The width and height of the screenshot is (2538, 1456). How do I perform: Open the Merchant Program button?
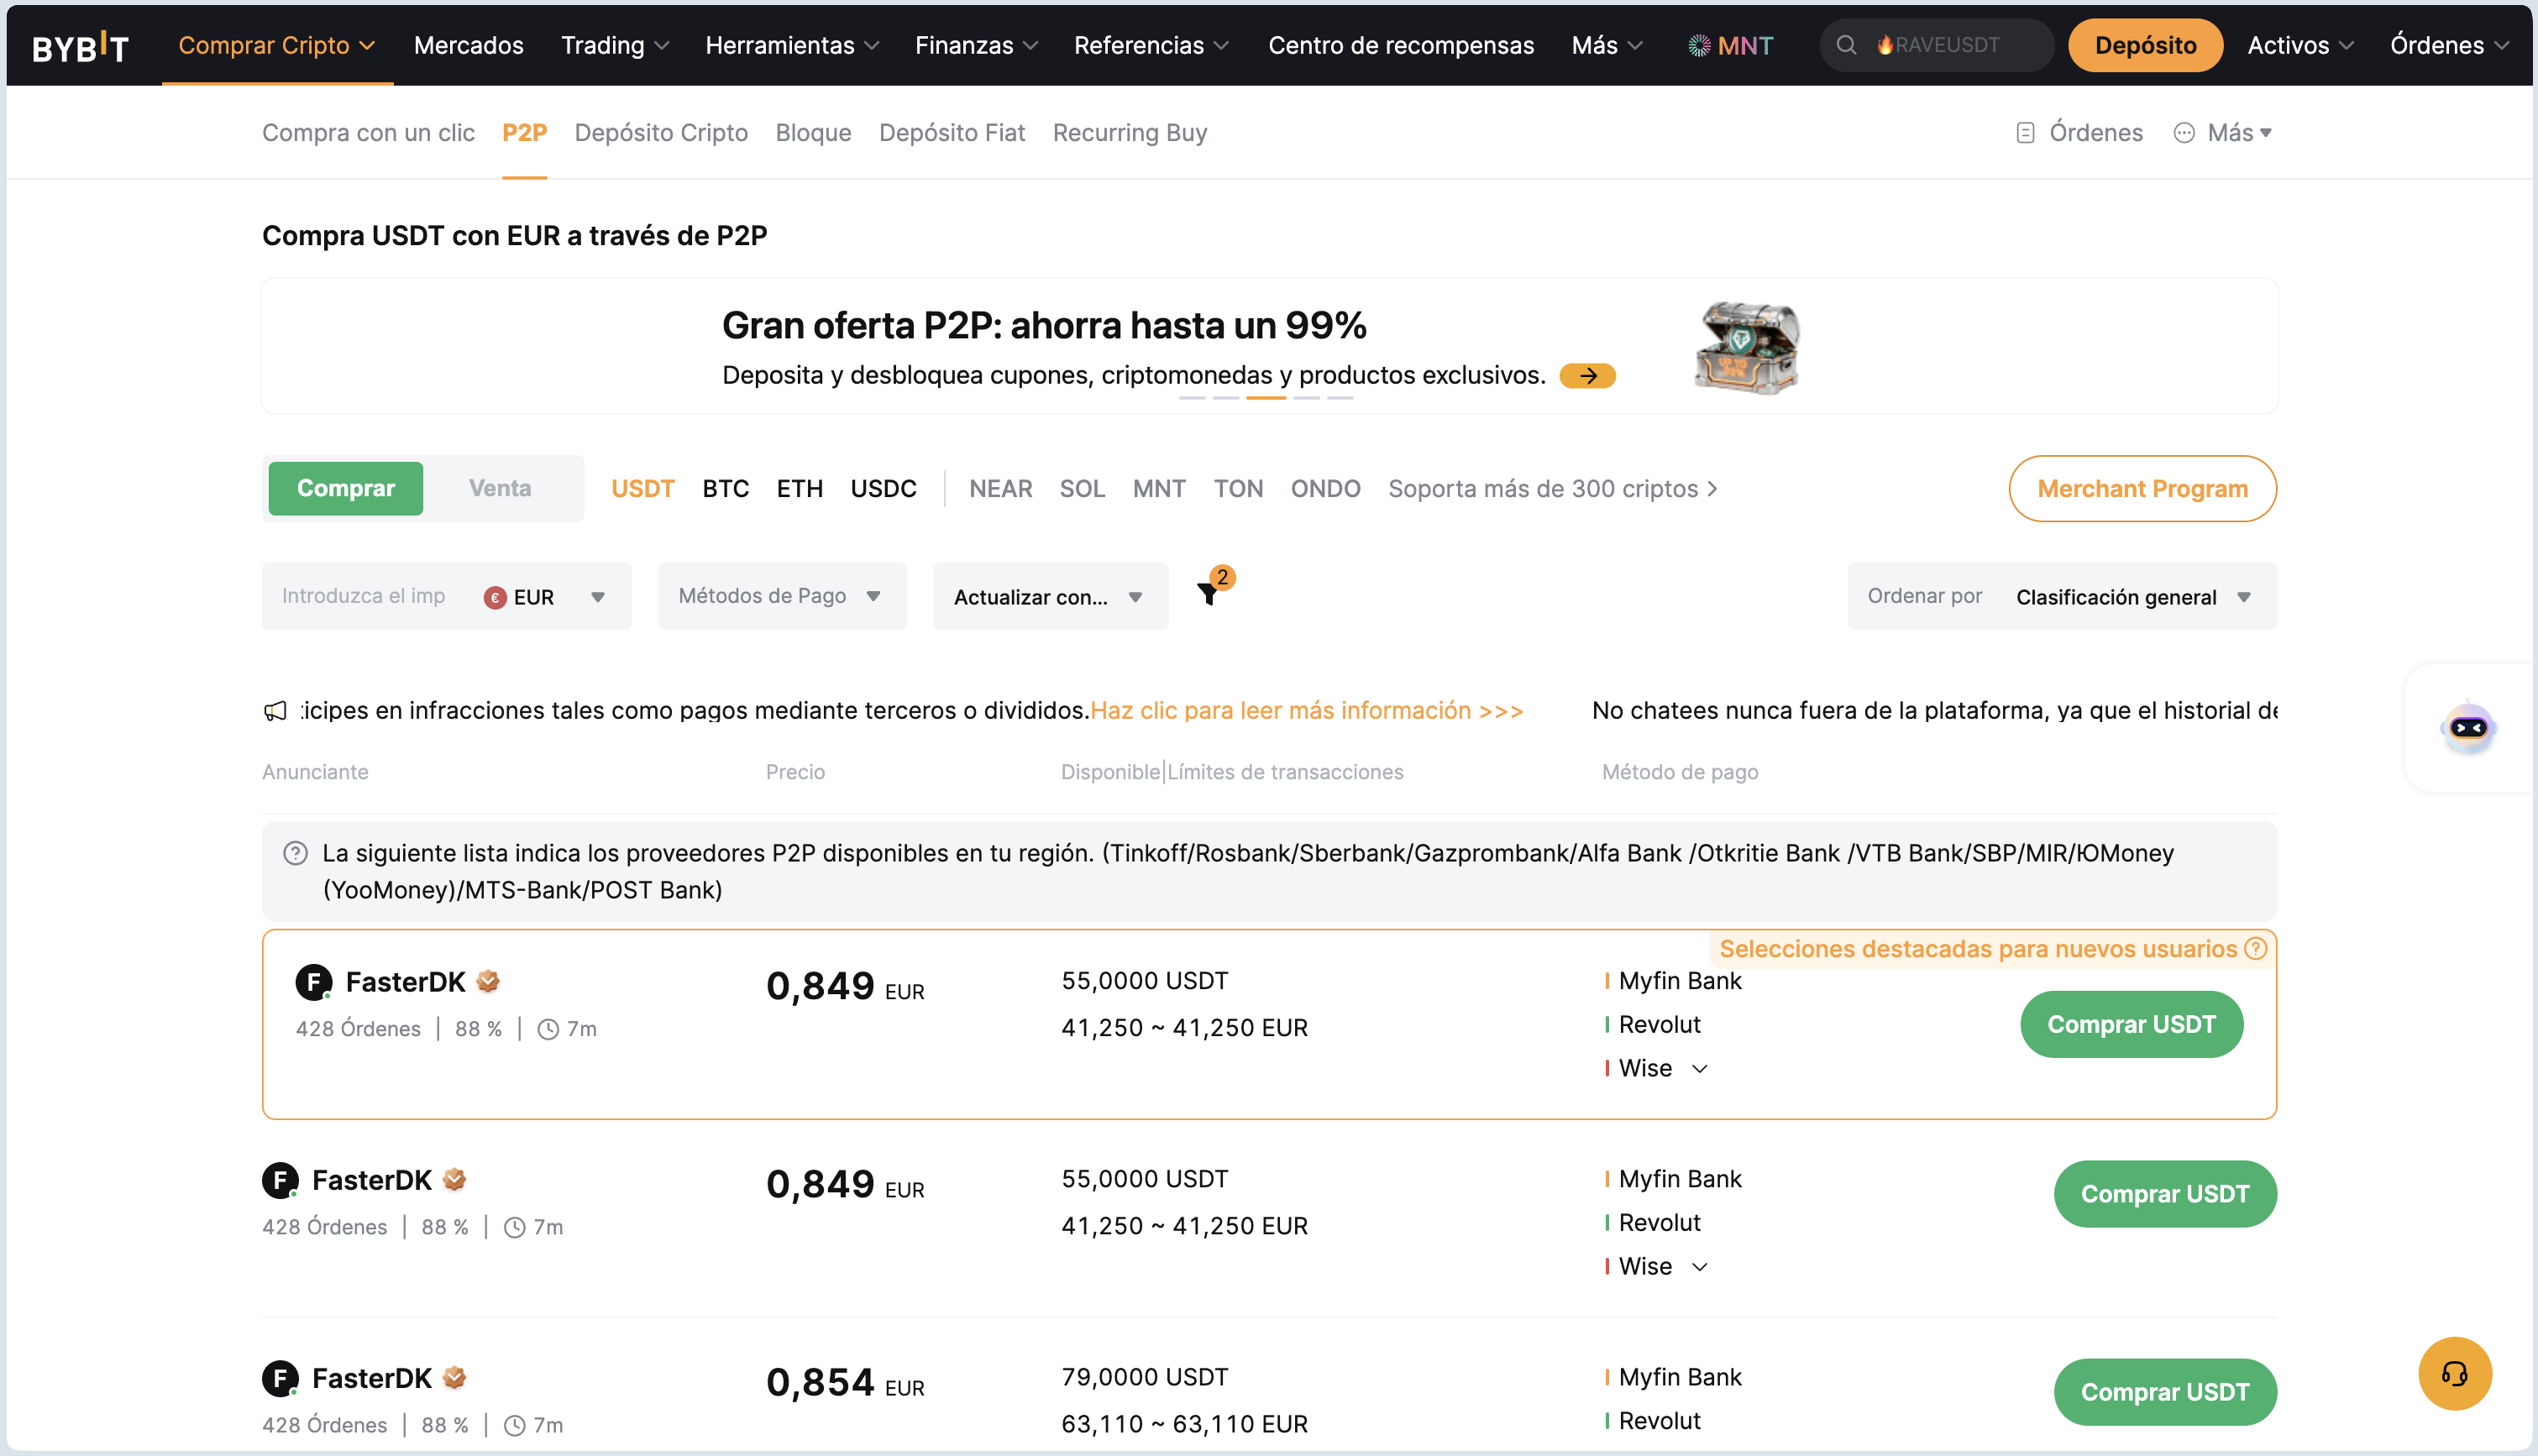pos(2143,488)
